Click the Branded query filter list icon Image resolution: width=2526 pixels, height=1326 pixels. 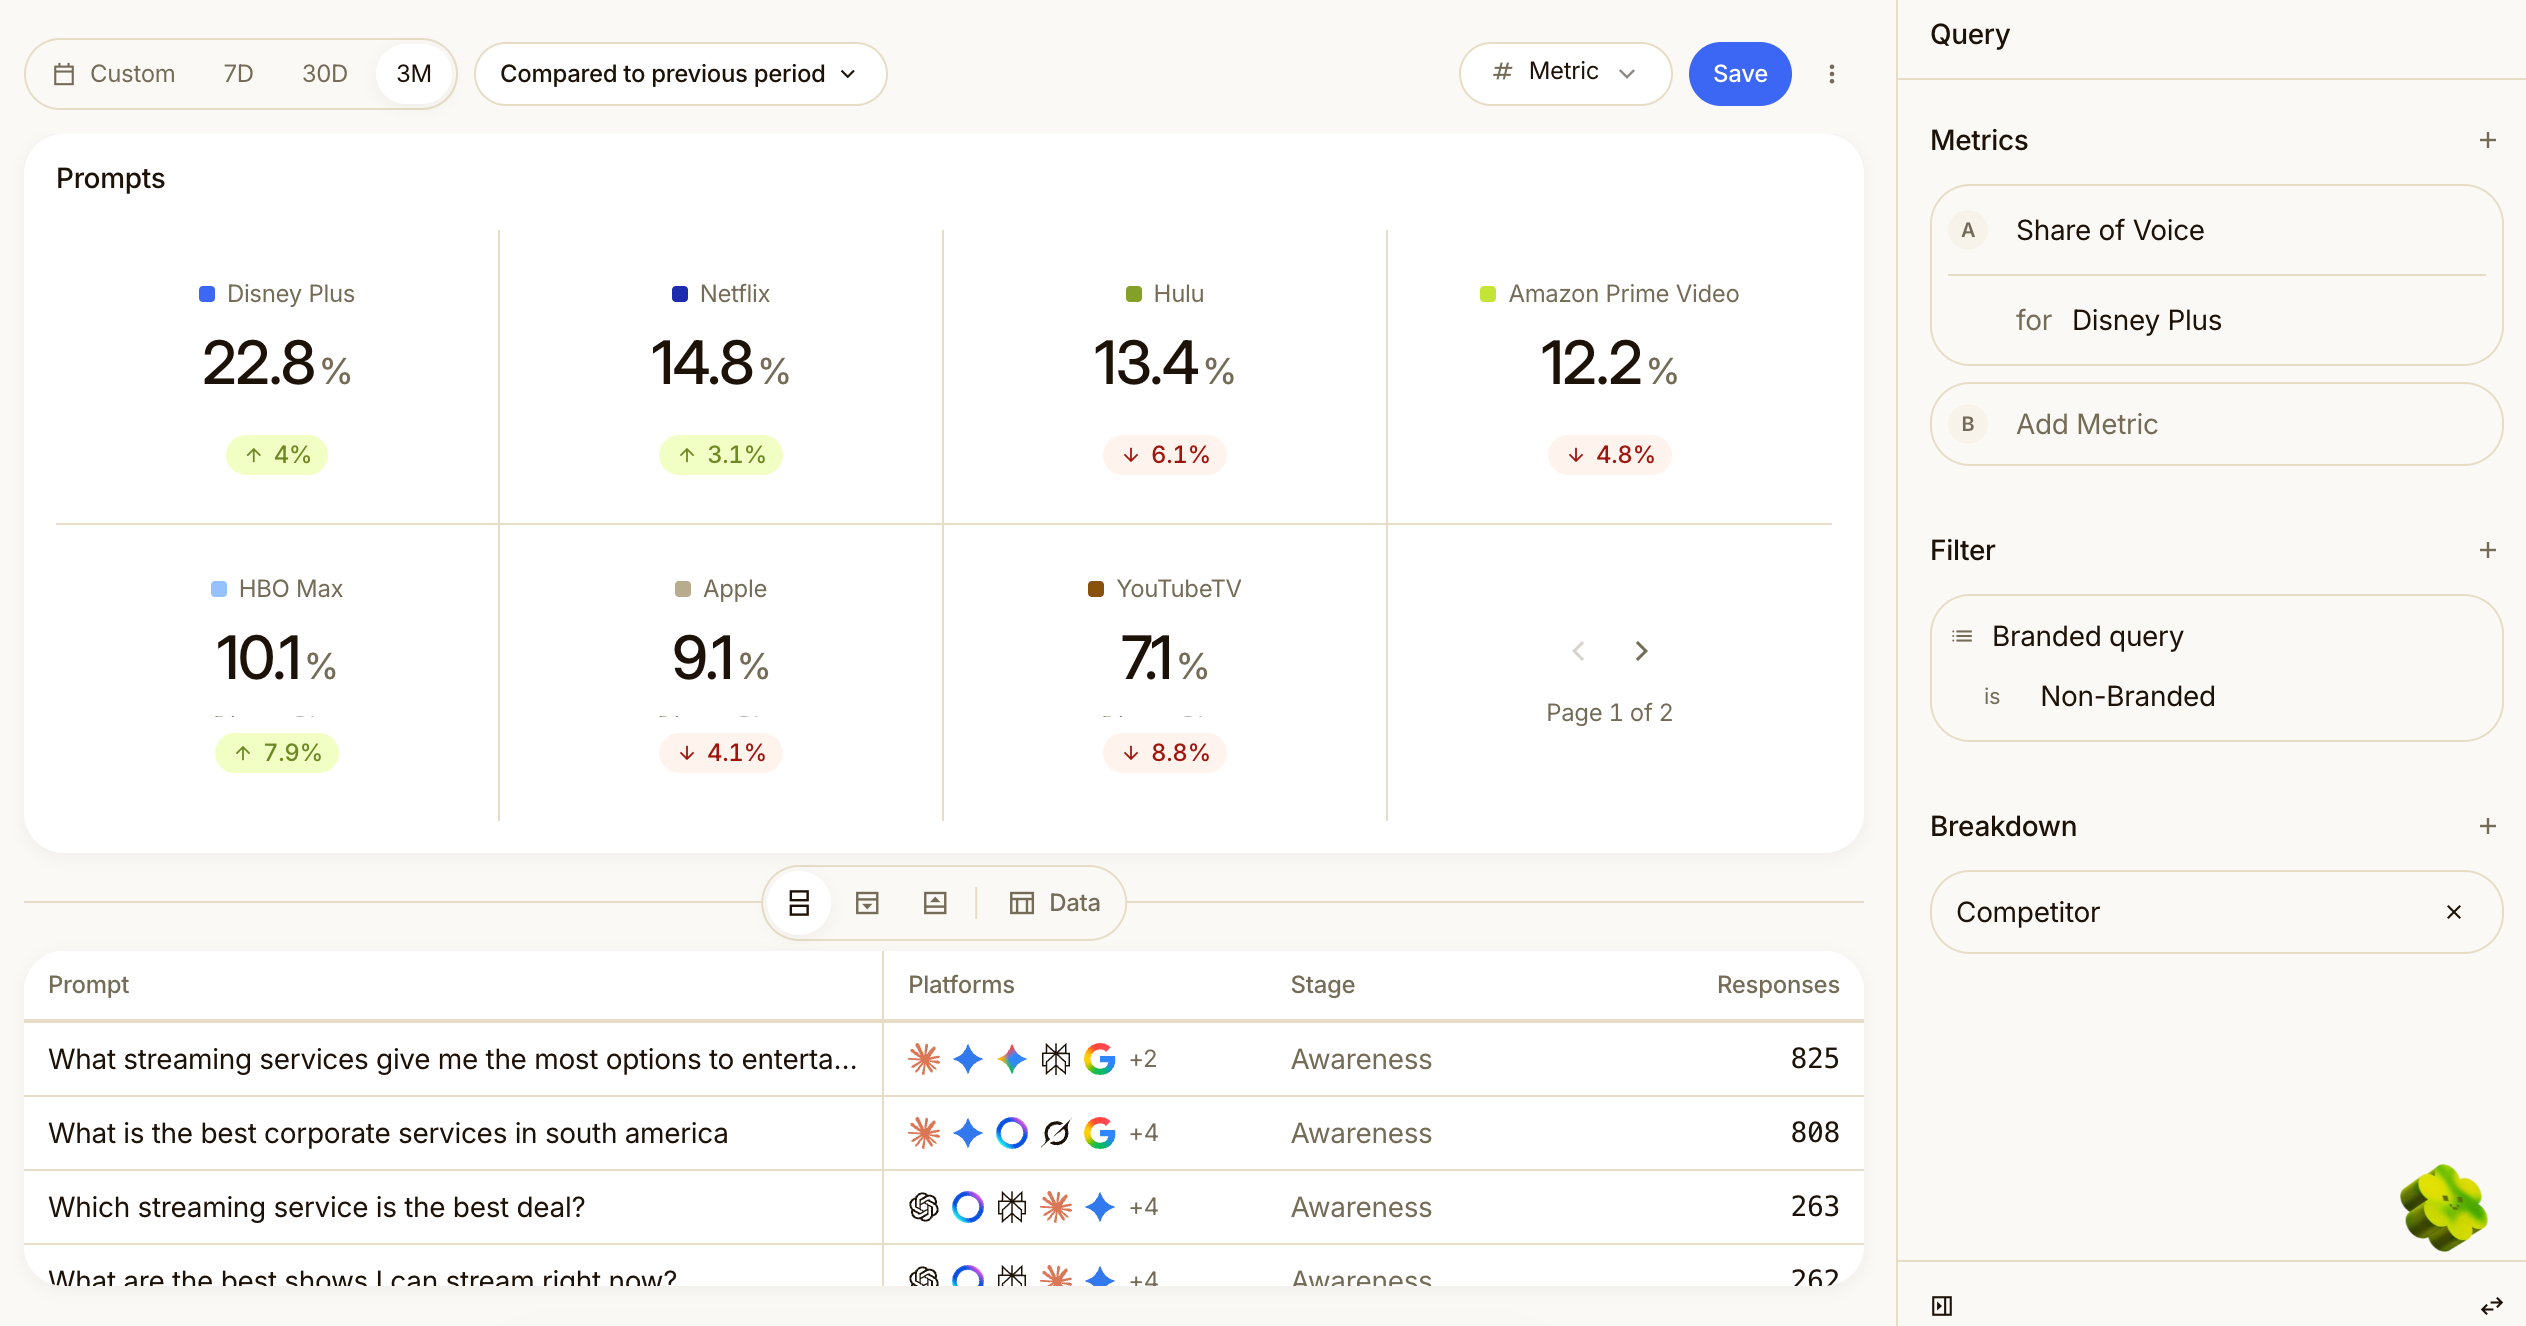coord(1962,636)
